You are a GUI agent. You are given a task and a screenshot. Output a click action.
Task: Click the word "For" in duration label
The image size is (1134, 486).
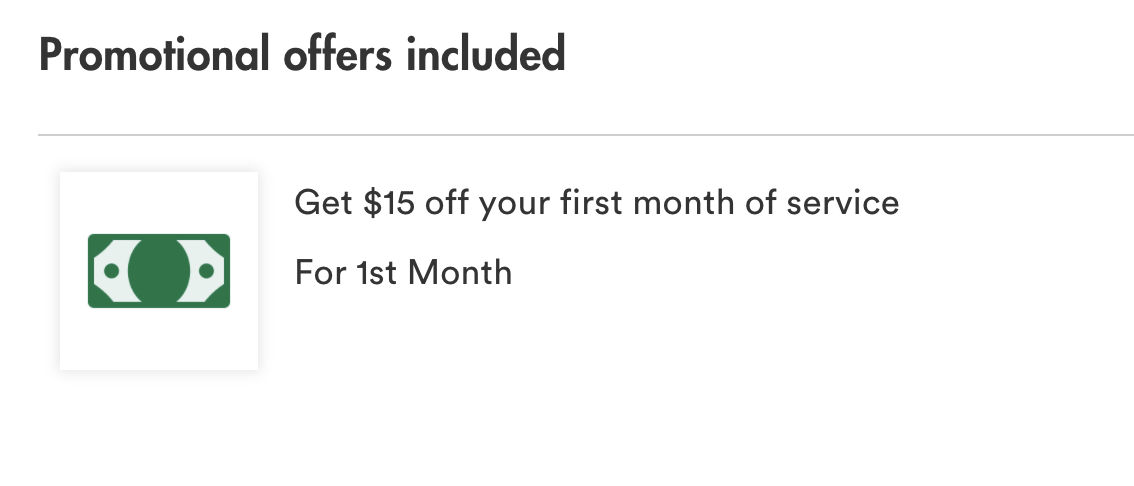[x=320, y=272]
